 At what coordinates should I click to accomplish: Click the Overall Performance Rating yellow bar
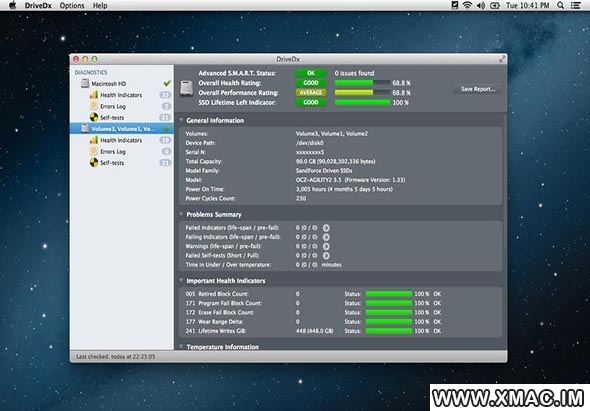tap(363, 93)
